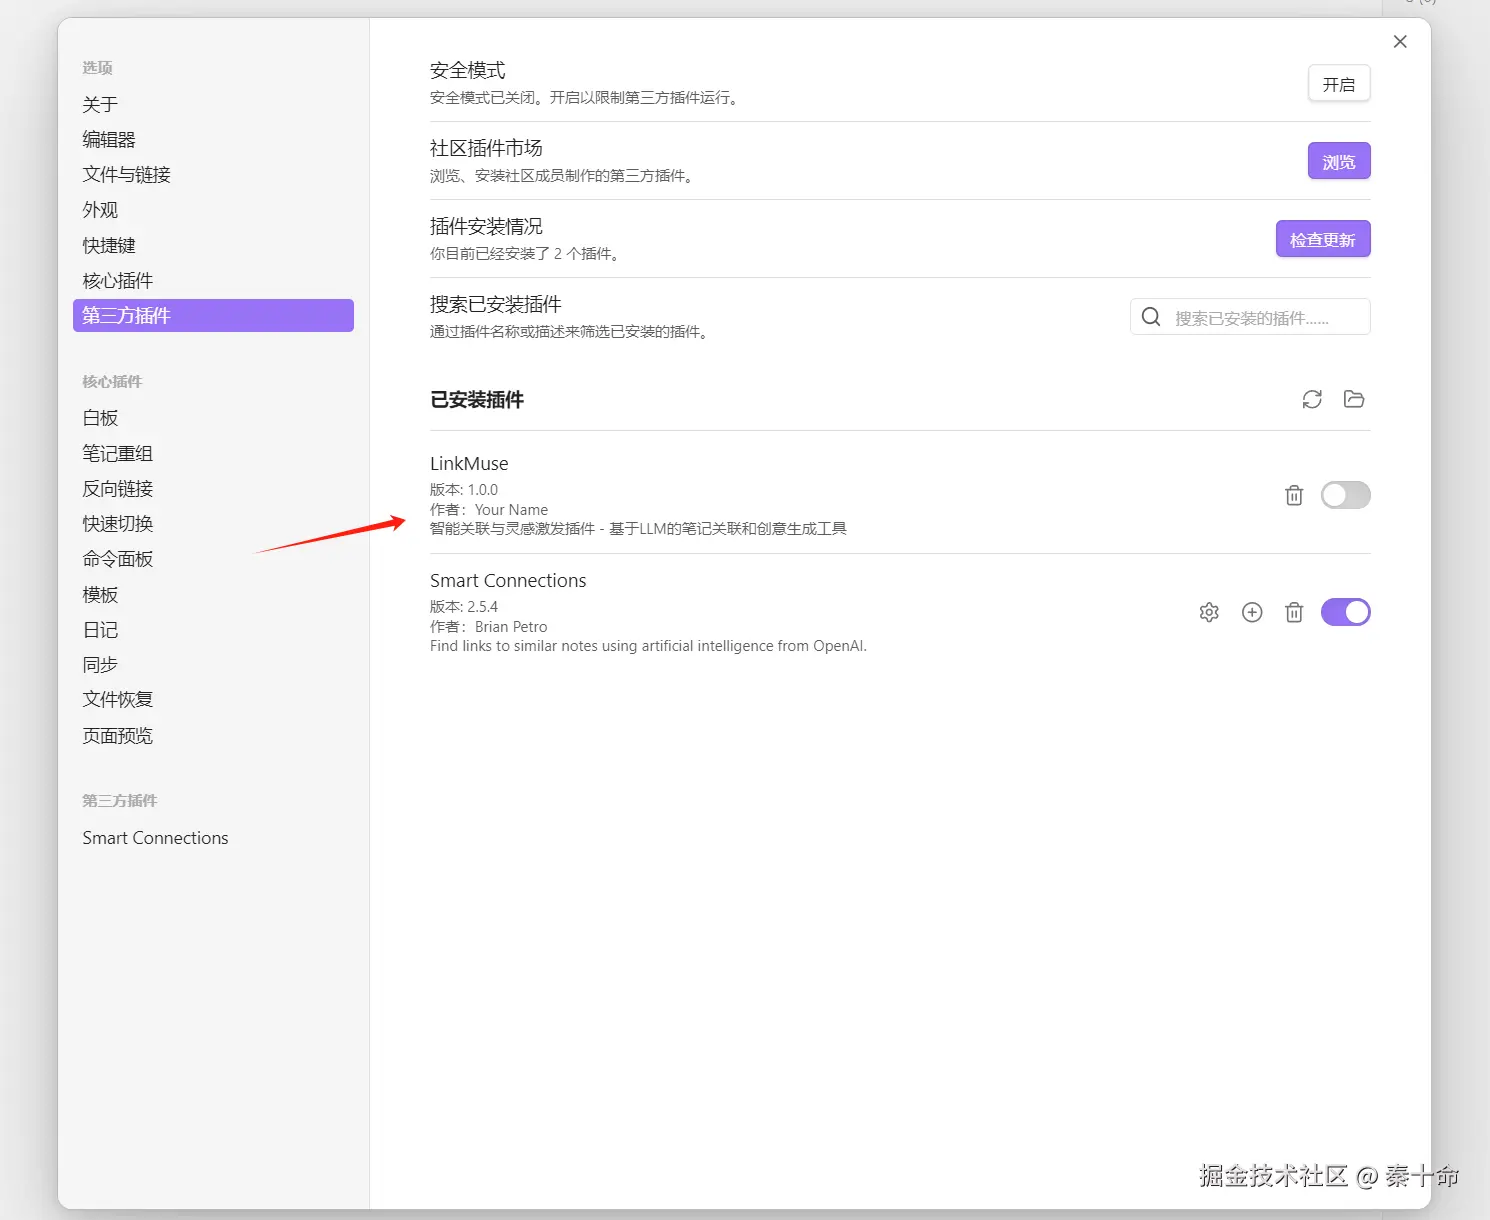1490x1220 pixels.
Task: Click 浏览 to browse community plugins
Action: pyautogui.click(x=1339, y=161)
